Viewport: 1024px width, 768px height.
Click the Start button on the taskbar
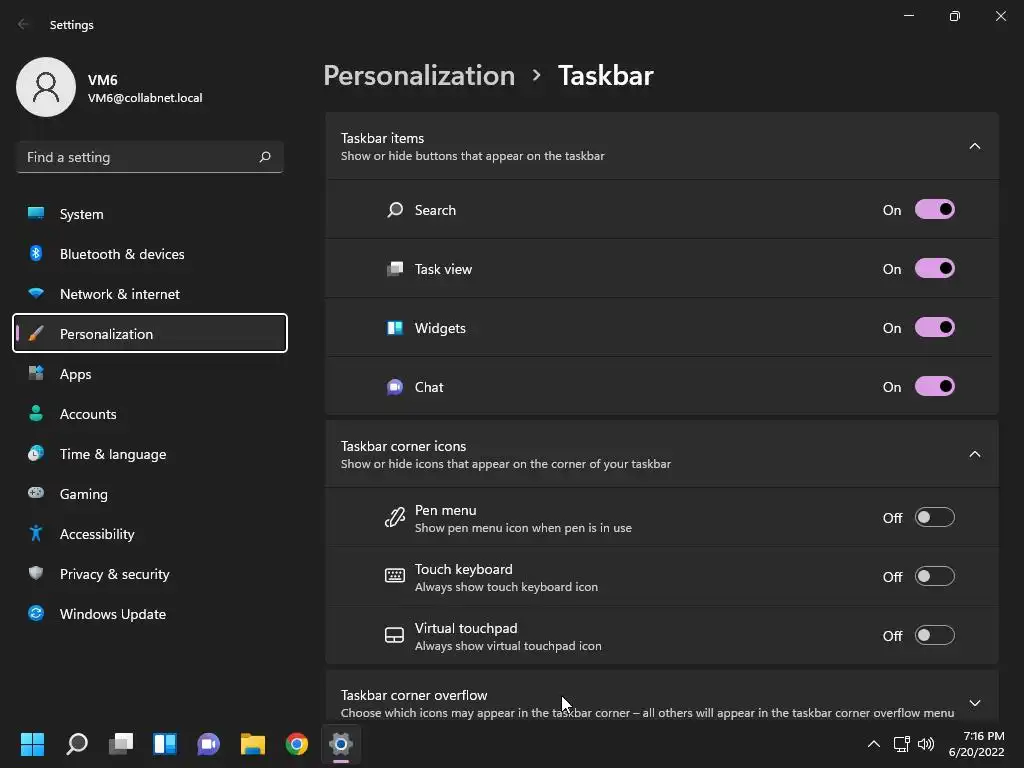(x=33, y=744)
